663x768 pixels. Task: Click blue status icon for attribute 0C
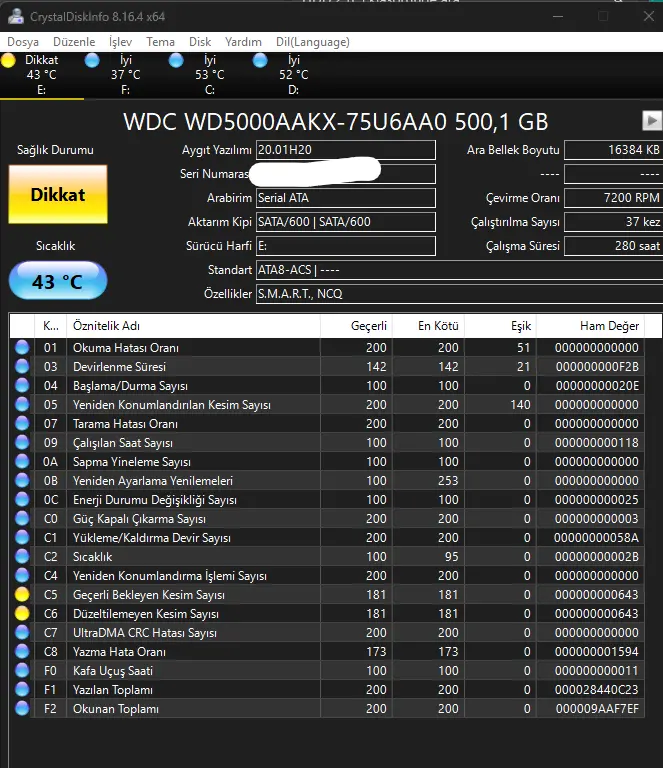22,499
